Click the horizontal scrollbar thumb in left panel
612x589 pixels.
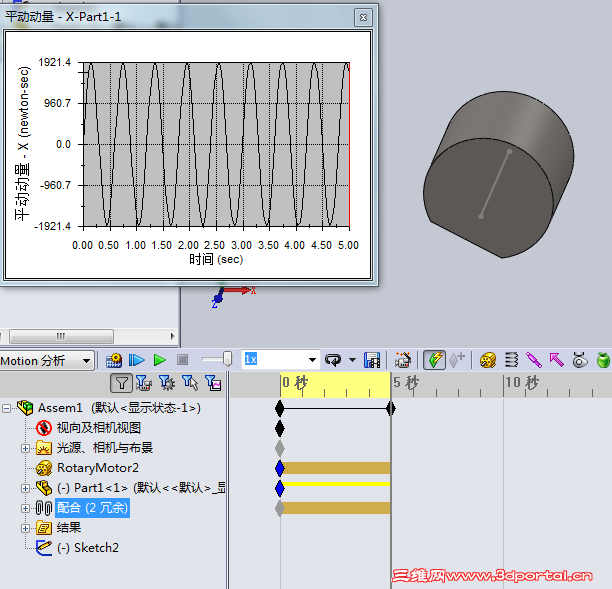tap(61, 336)
